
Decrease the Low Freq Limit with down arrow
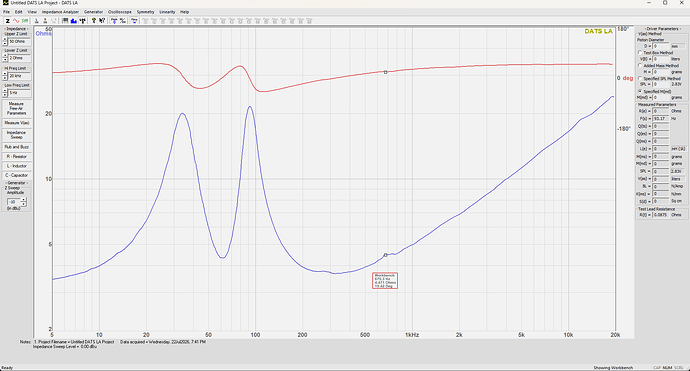tap(5, 95)
